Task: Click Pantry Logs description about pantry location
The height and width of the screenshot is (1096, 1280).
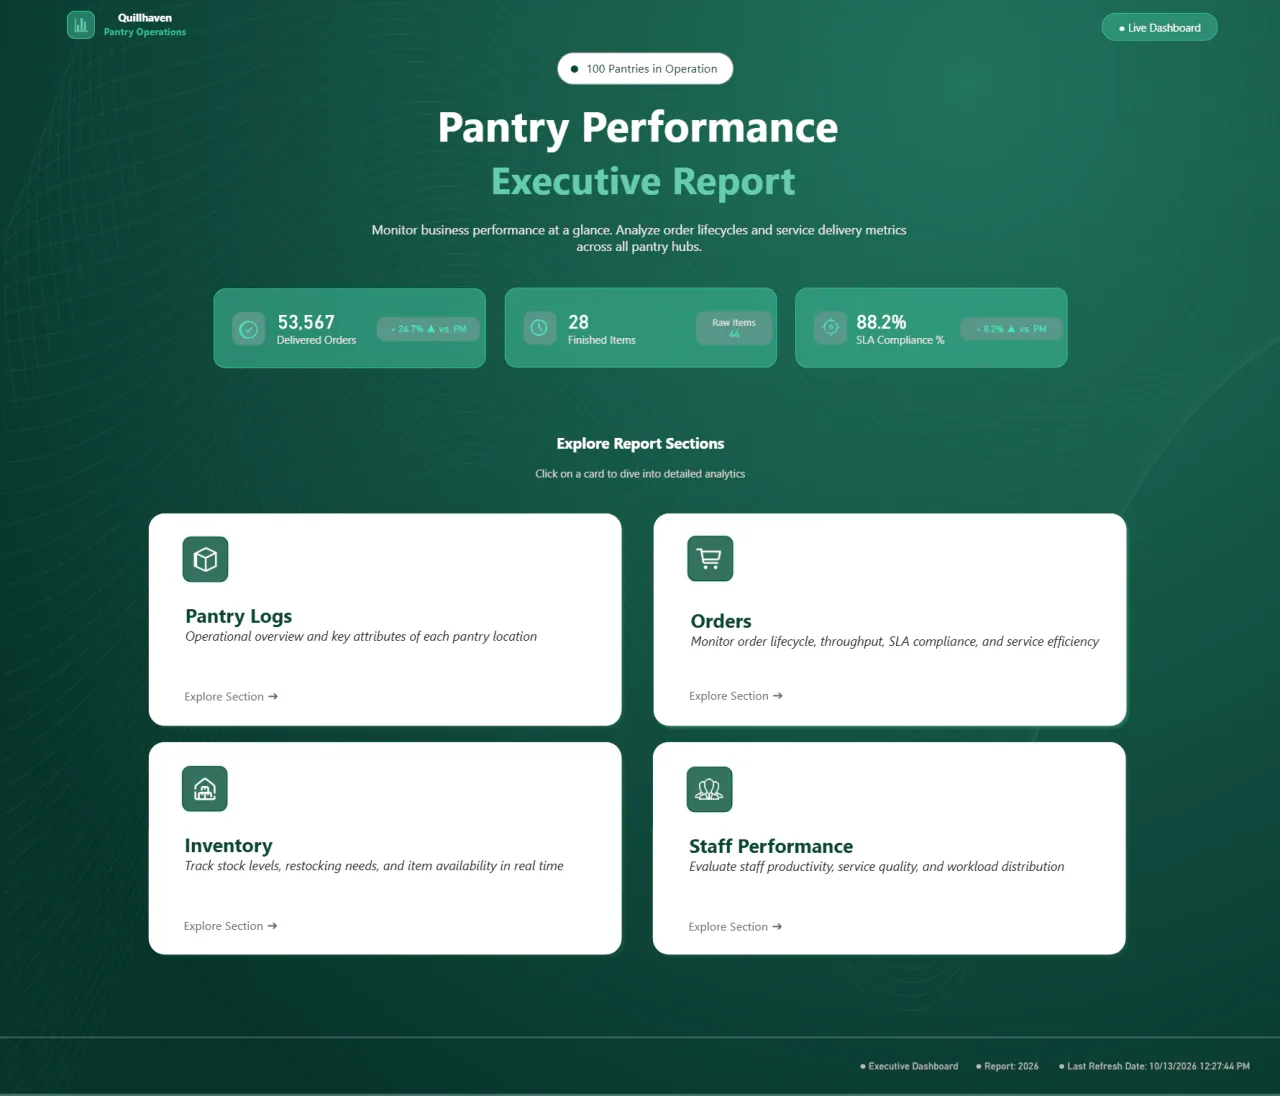Action: pos(361,636)
